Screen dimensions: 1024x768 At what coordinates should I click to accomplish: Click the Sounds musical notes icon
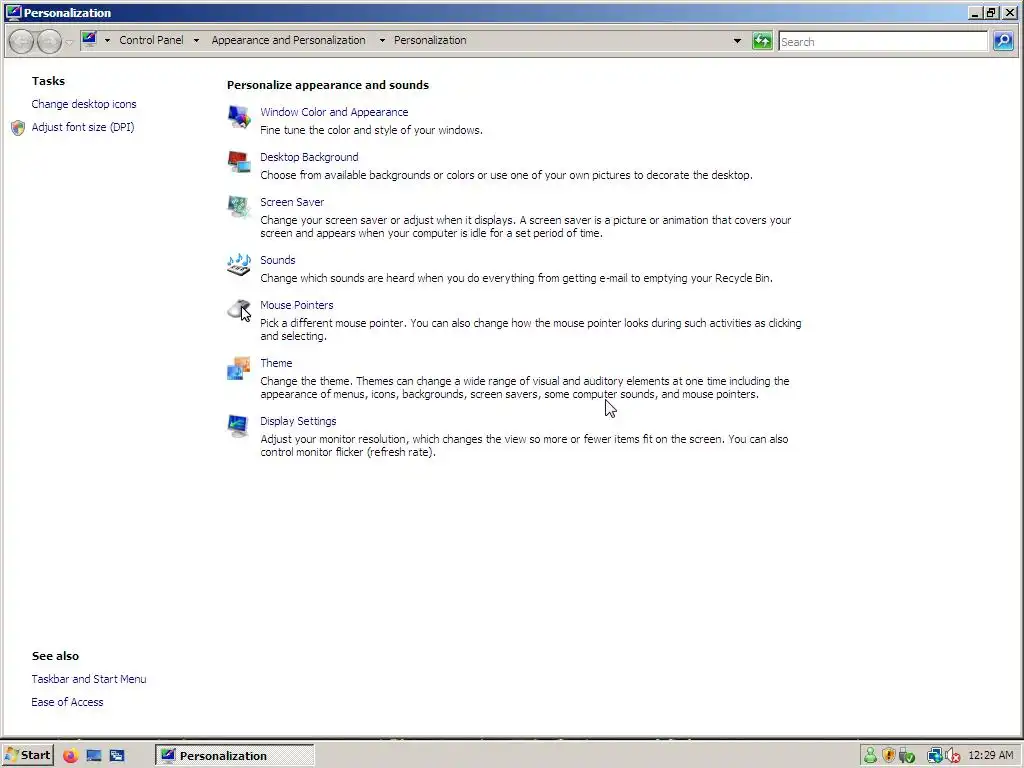238,264
